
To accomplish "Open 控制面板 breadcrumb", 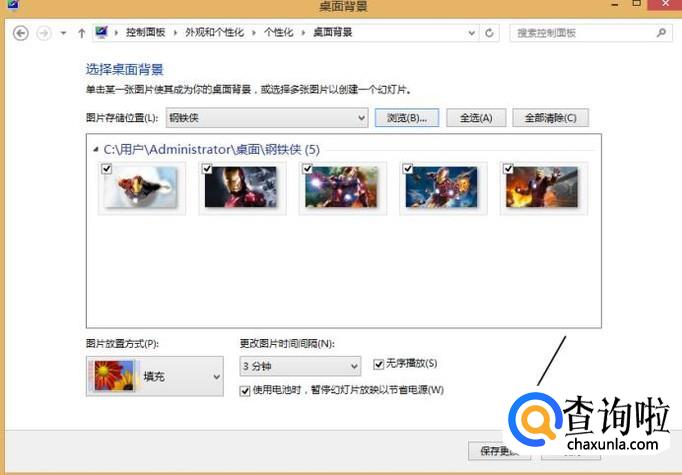I will pyautogui.click(x=146, y=32).
